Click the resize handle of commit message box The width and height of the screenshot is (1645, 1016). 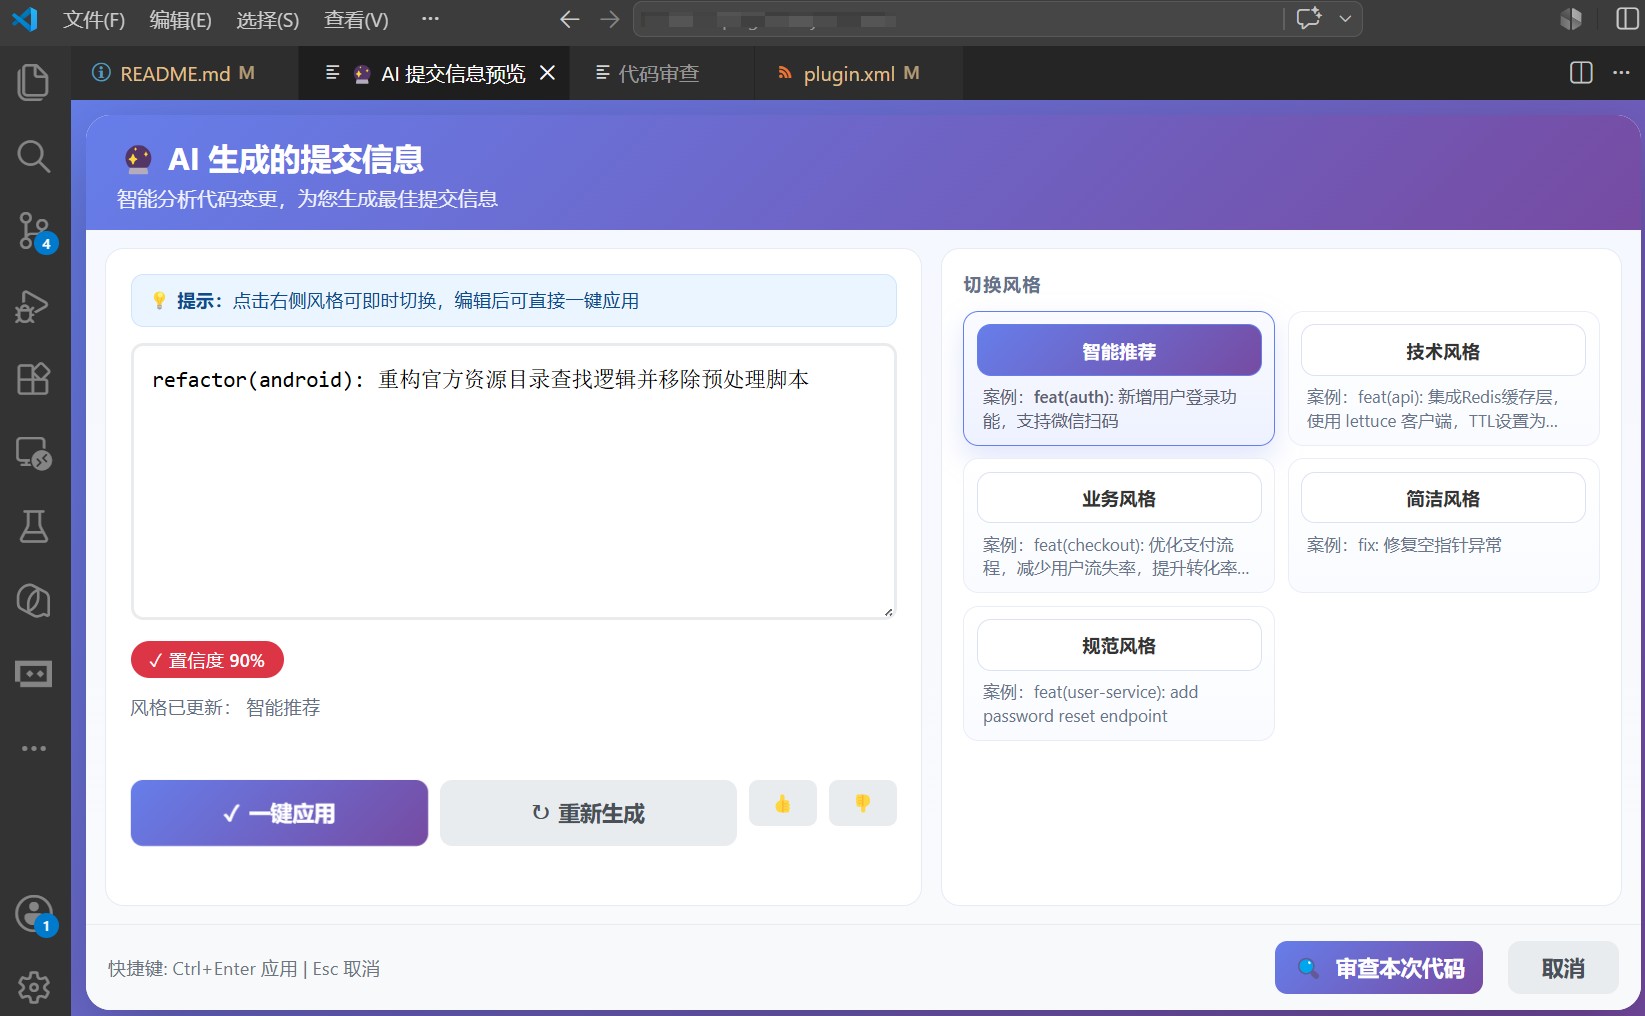click(888, 612)
